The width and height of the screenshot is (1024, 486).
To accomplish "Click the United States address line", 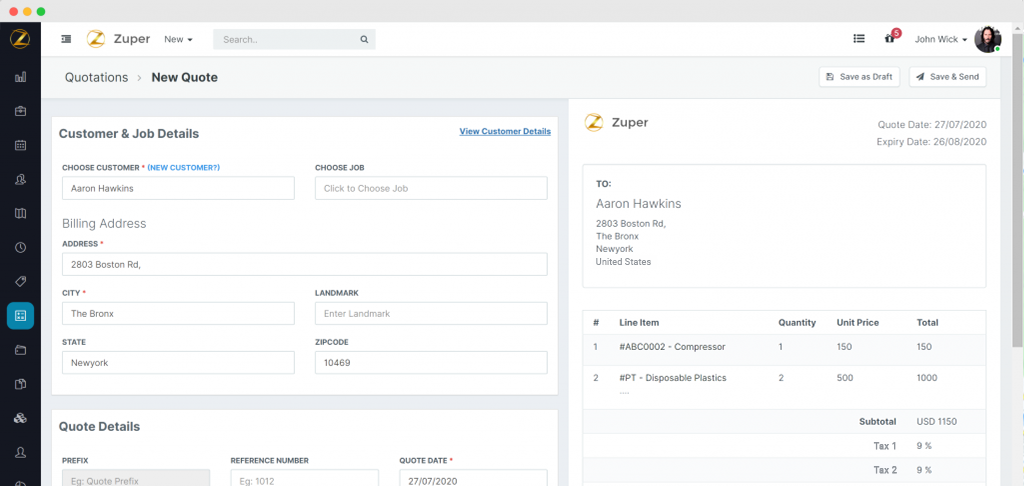I will pos(623,262).
